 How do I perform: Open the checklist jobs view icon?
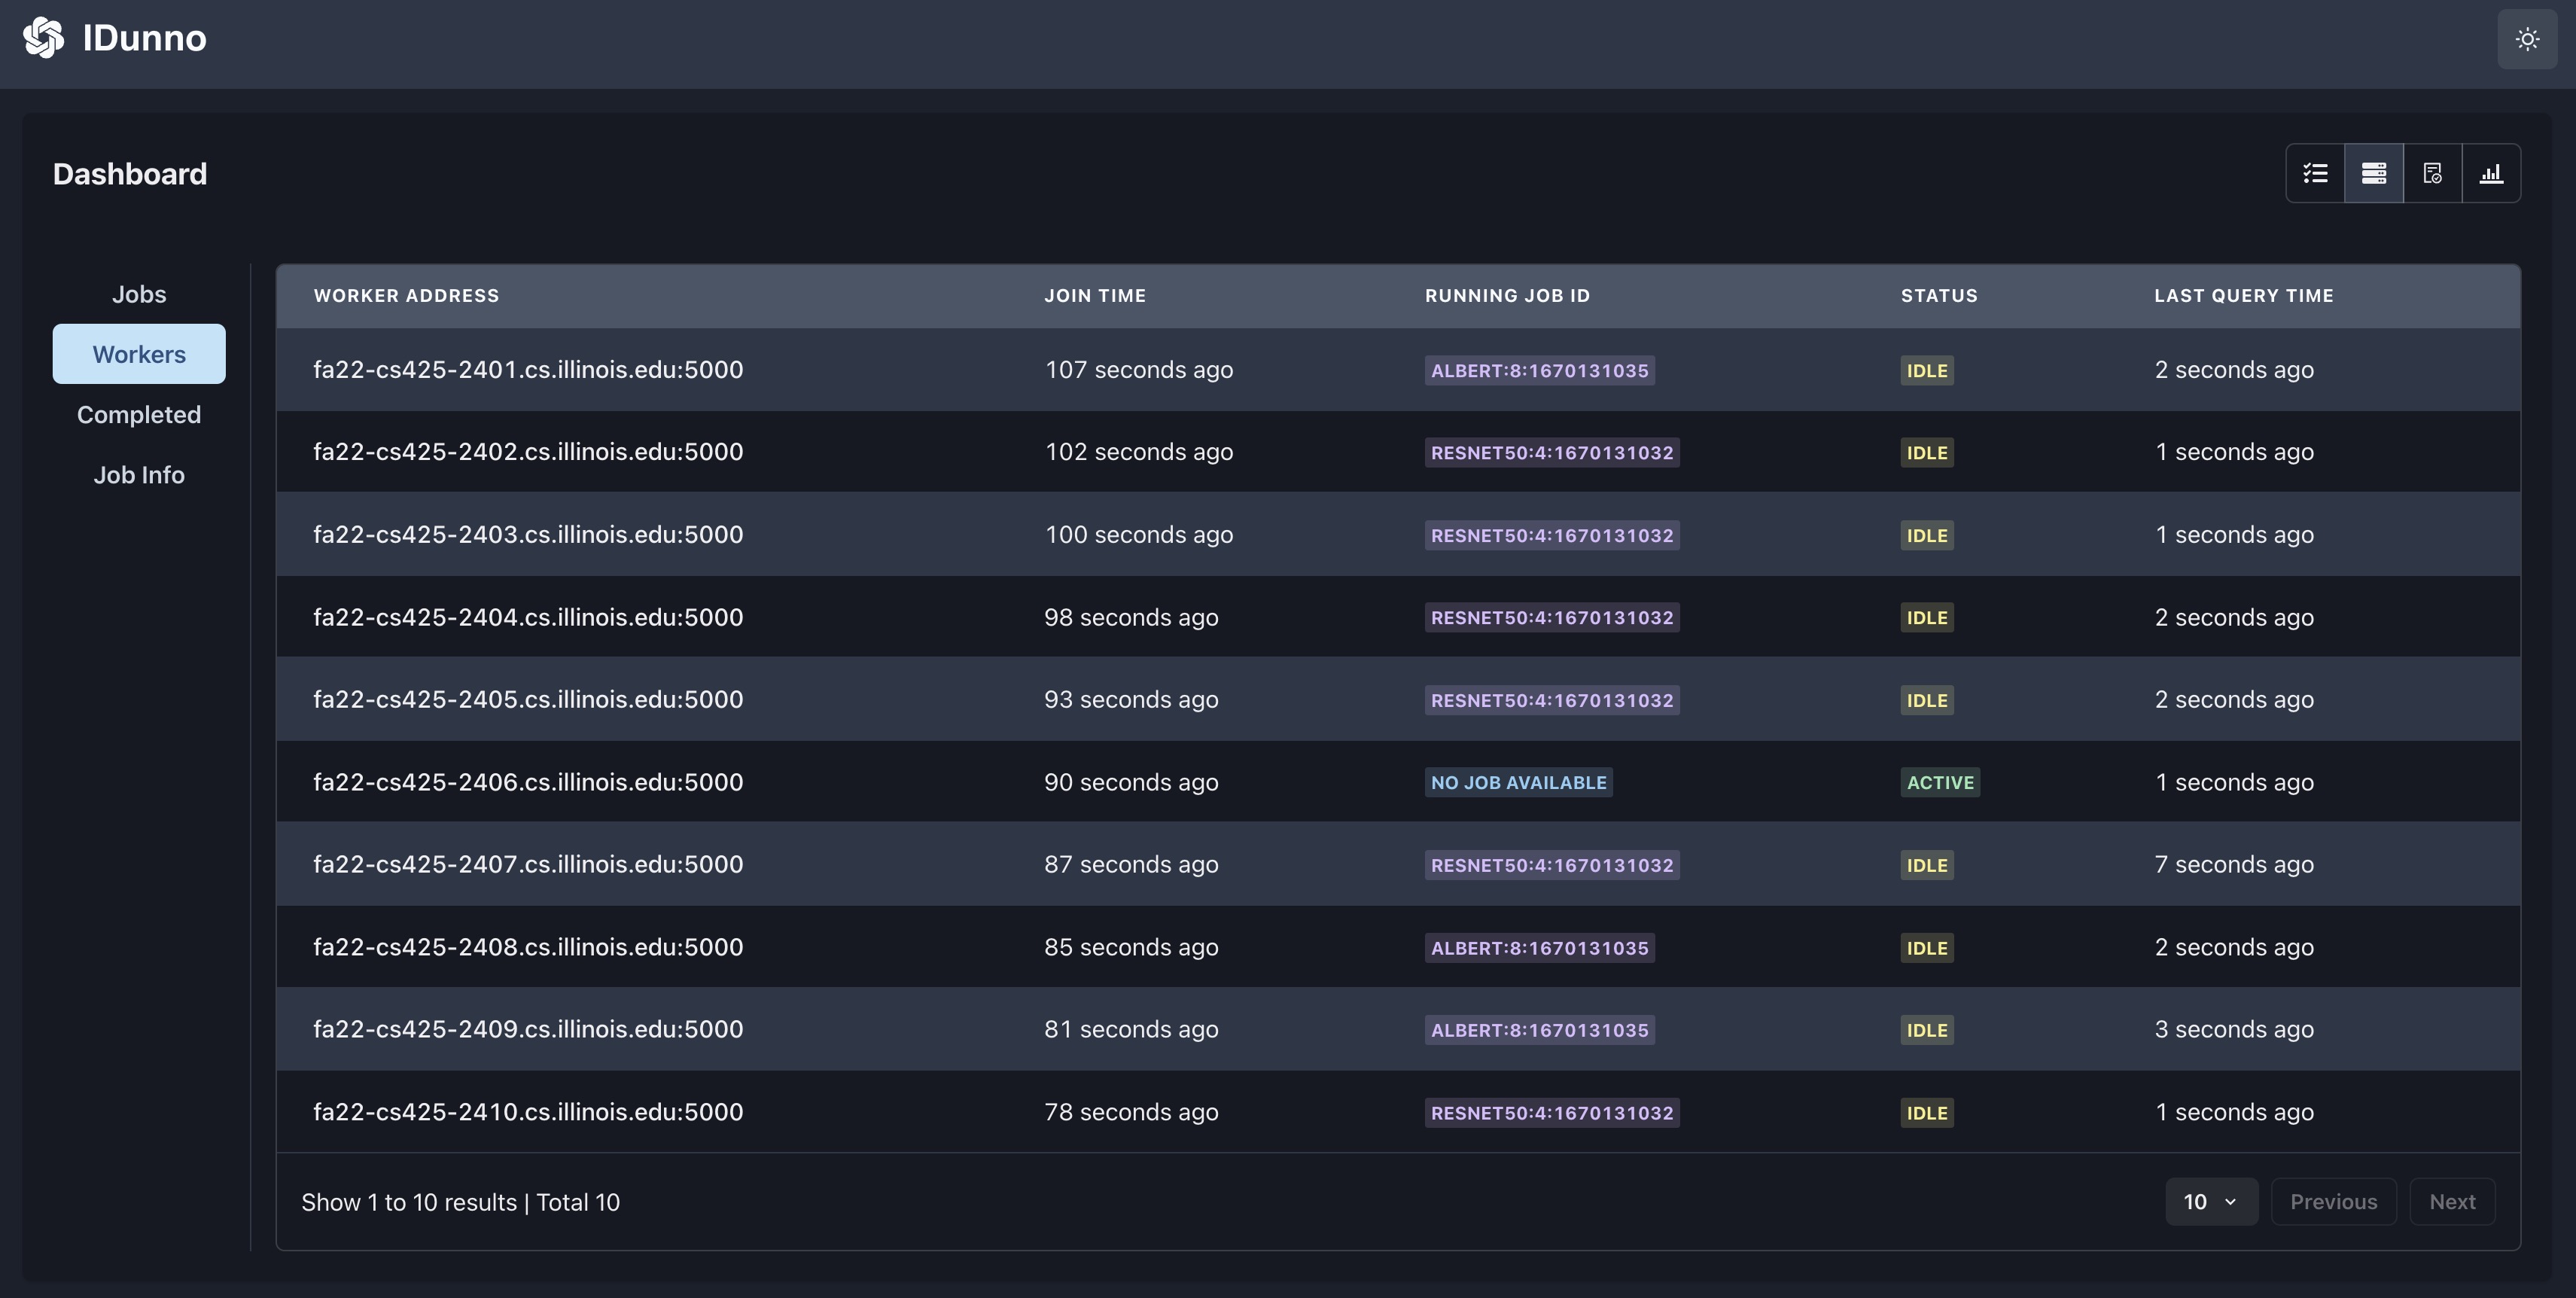point(2315,174)
